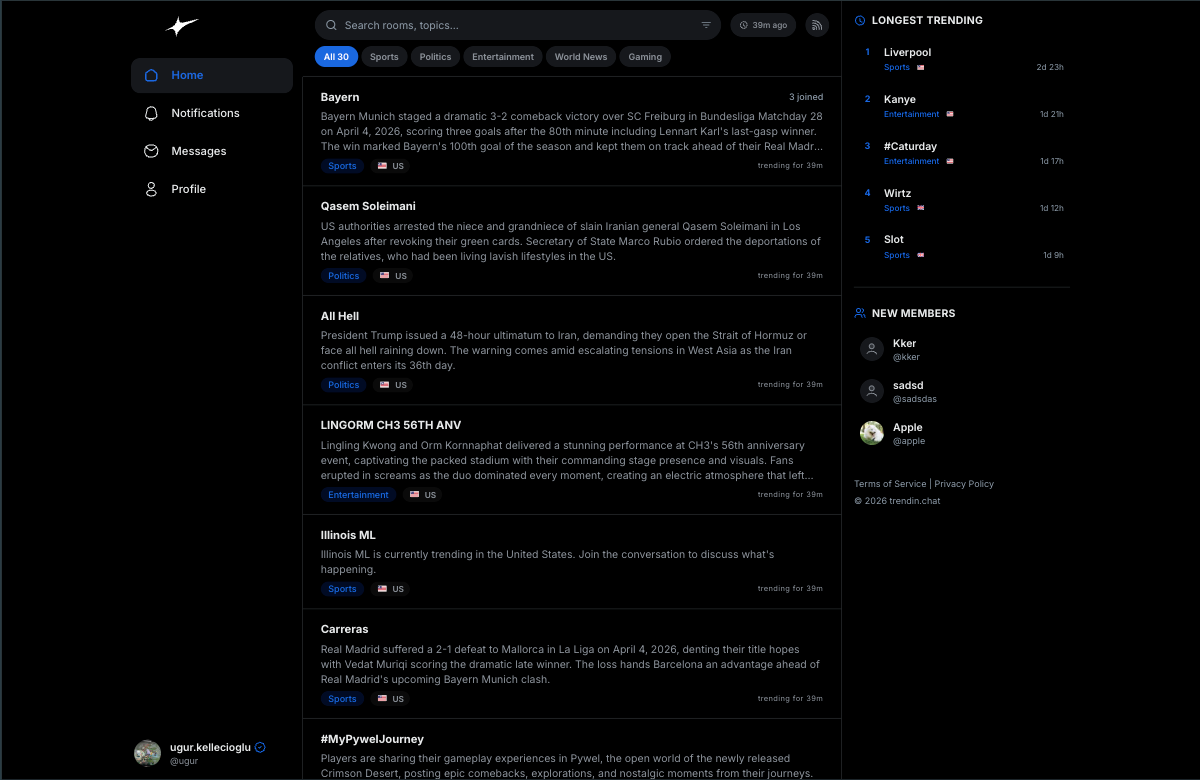
Task: Open the Bayern room title
Action: [340, 97]
